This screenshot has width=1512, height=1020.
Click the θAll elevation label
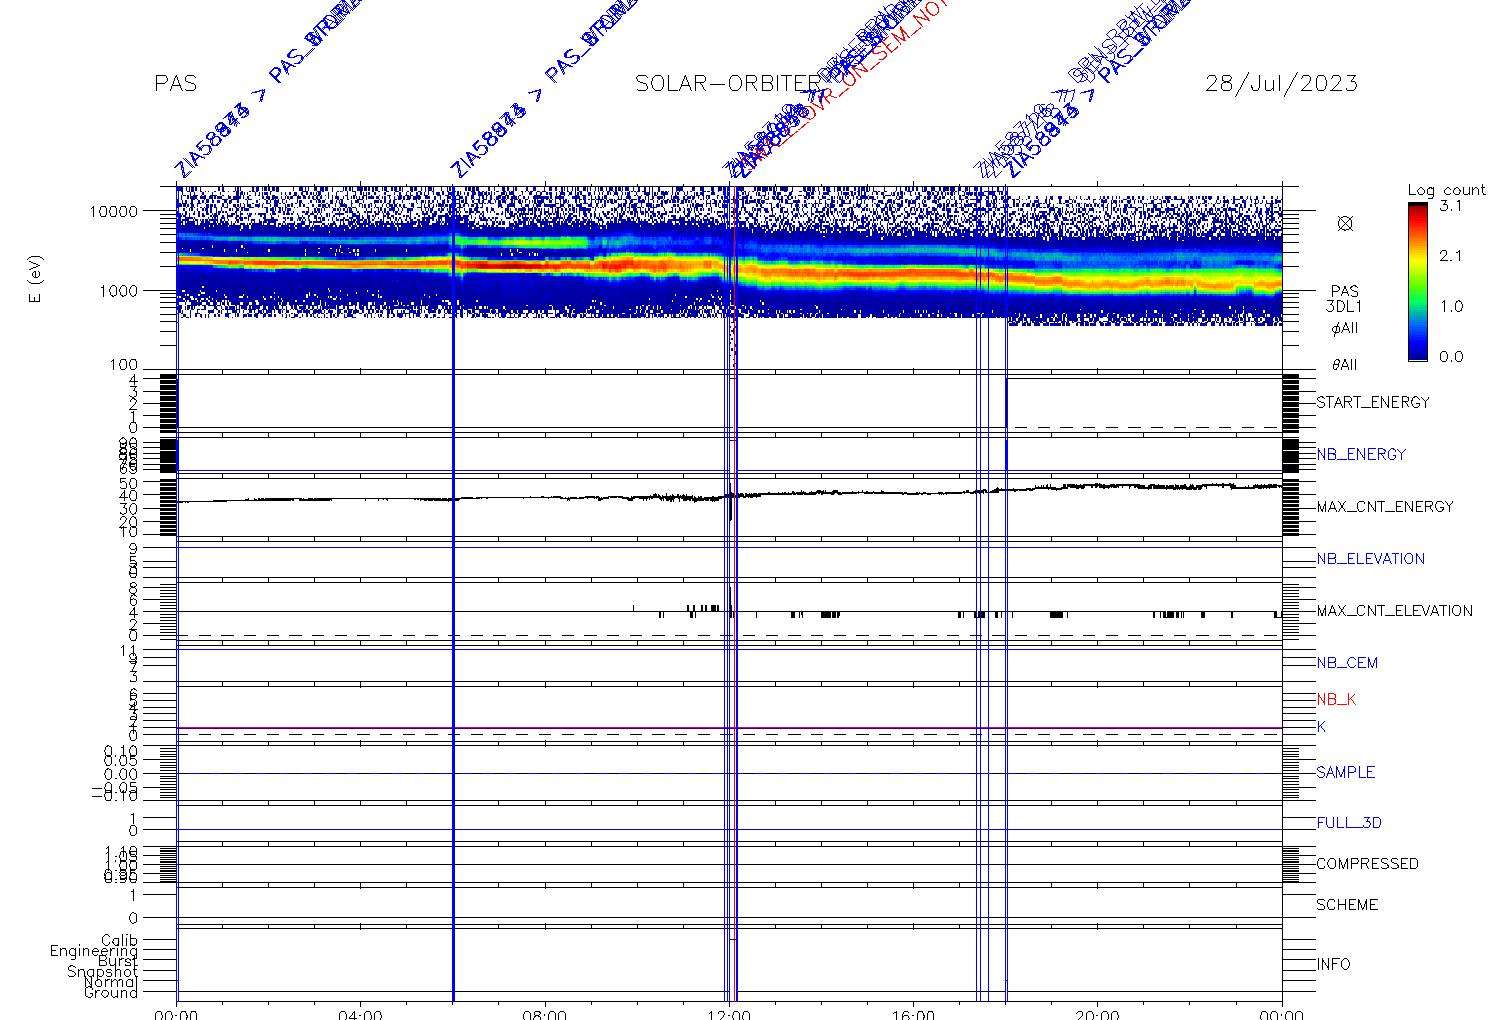click(x=1344, y=366)
